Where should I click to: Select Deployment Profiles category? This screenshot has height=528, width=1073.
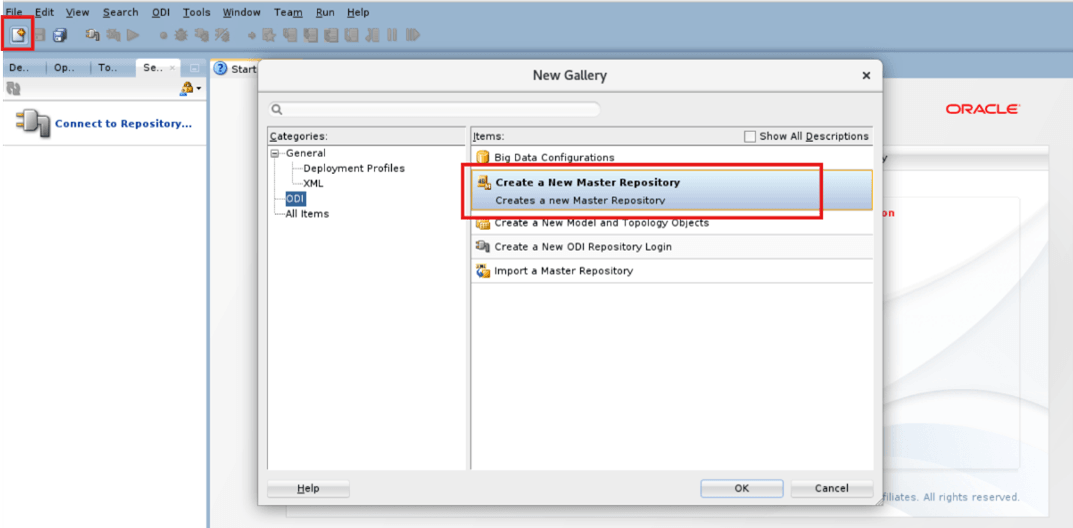[x=354, y=168]
